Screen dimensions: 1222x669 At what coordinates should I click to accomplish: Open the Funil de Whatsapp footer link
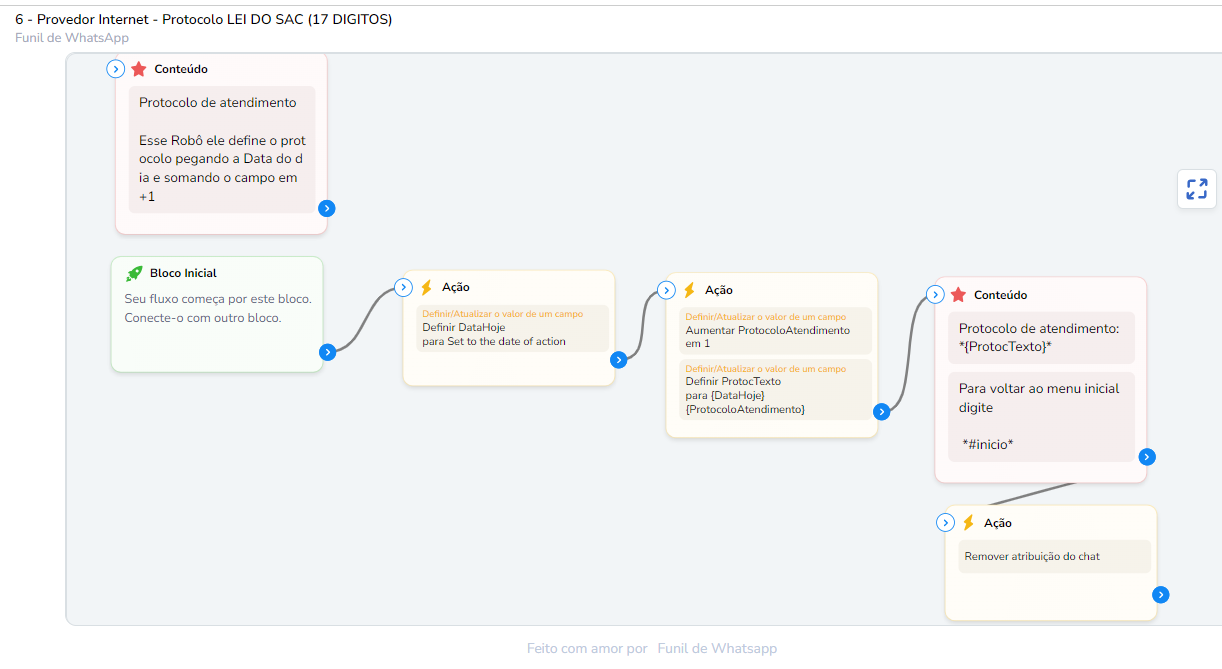716,648
